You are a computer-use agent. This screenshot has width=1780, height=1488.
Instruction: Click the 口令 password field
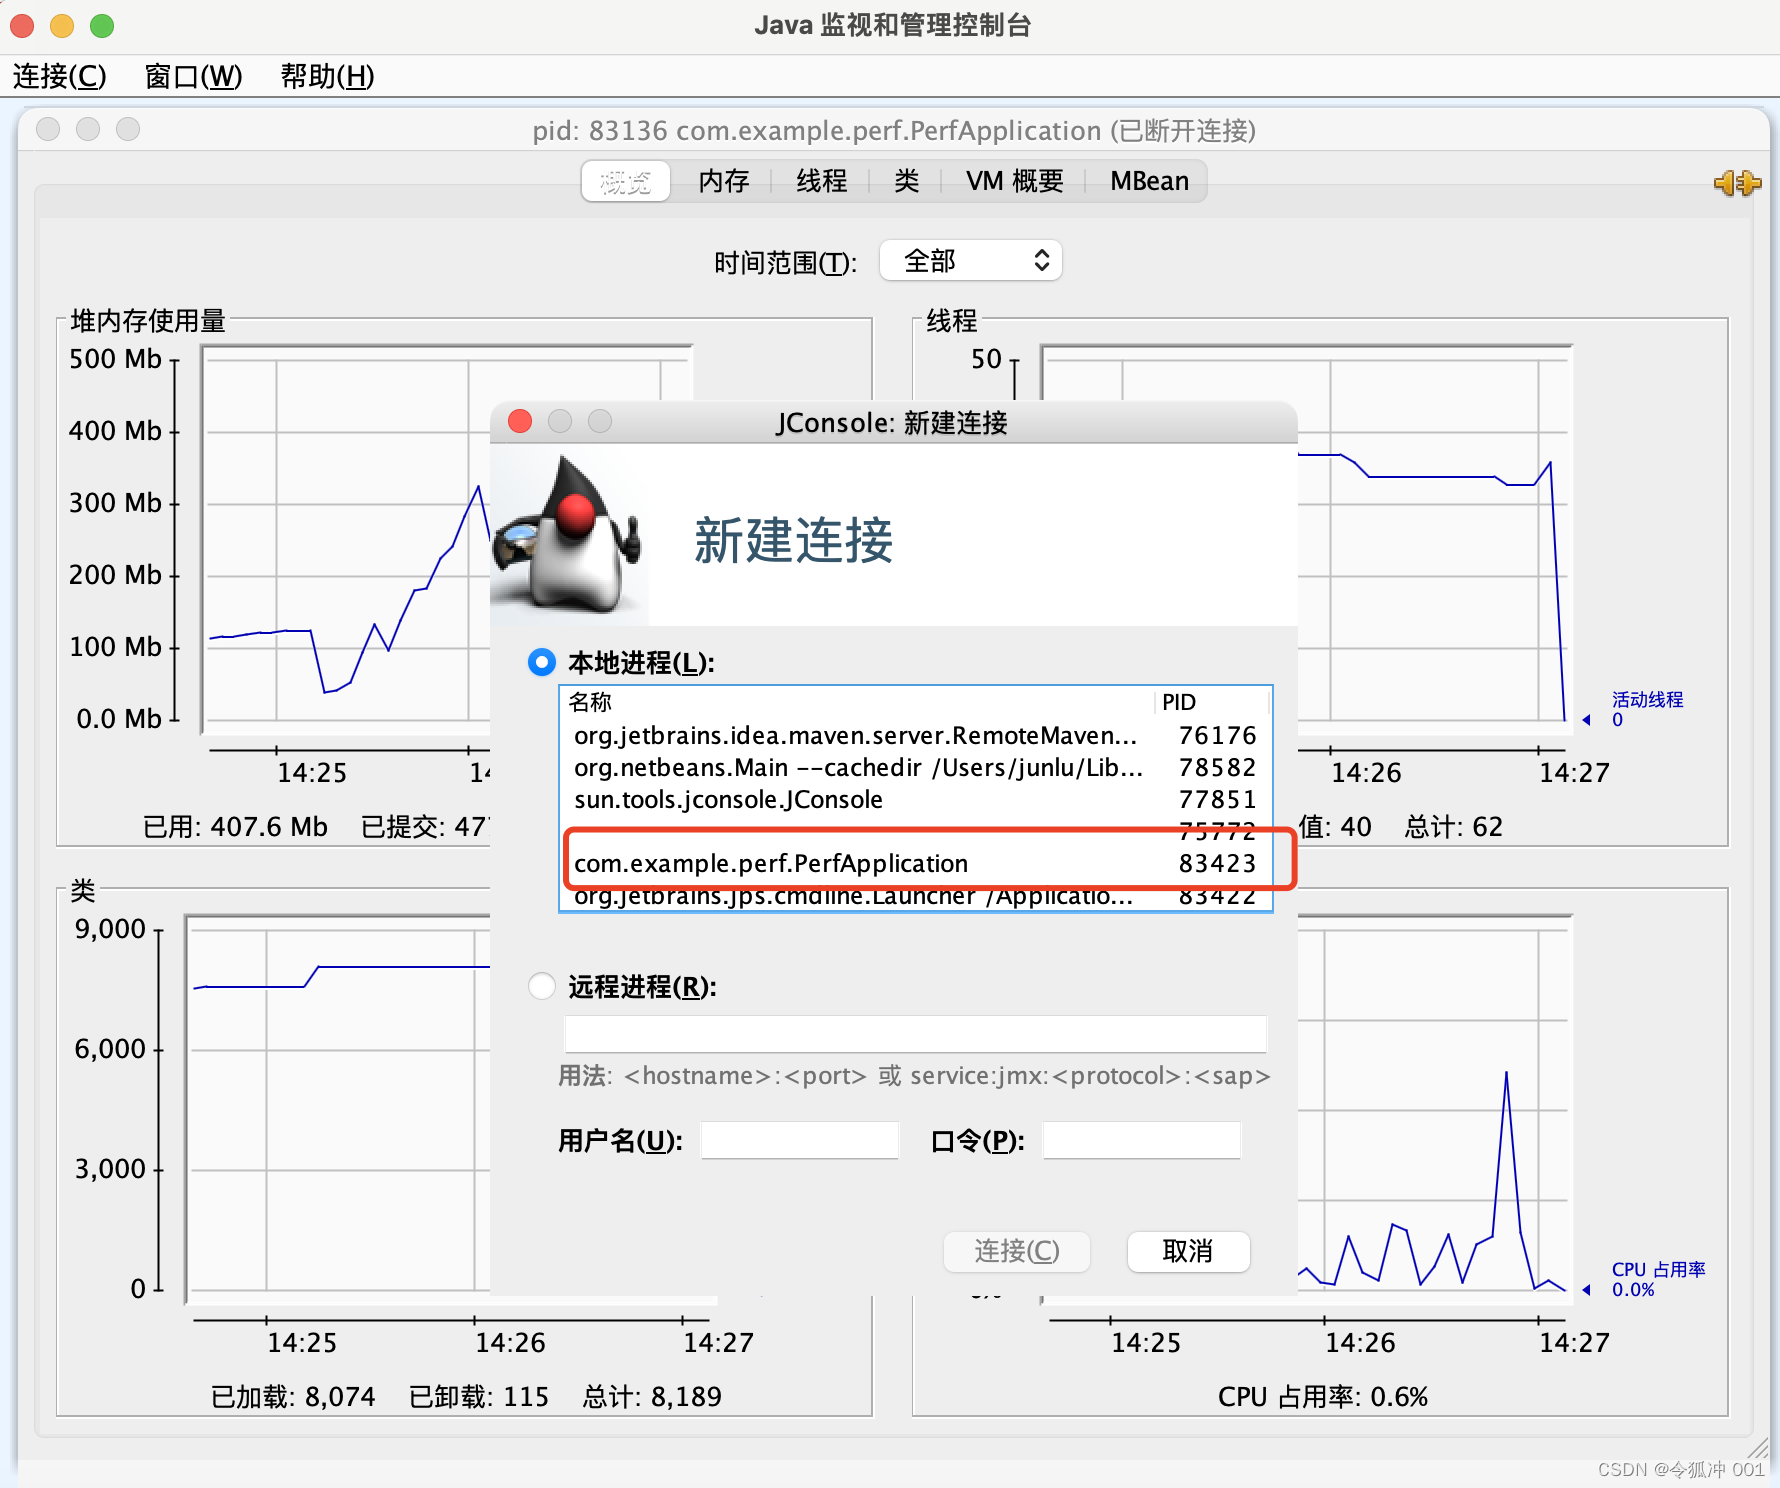(x=1141, y=1140)
